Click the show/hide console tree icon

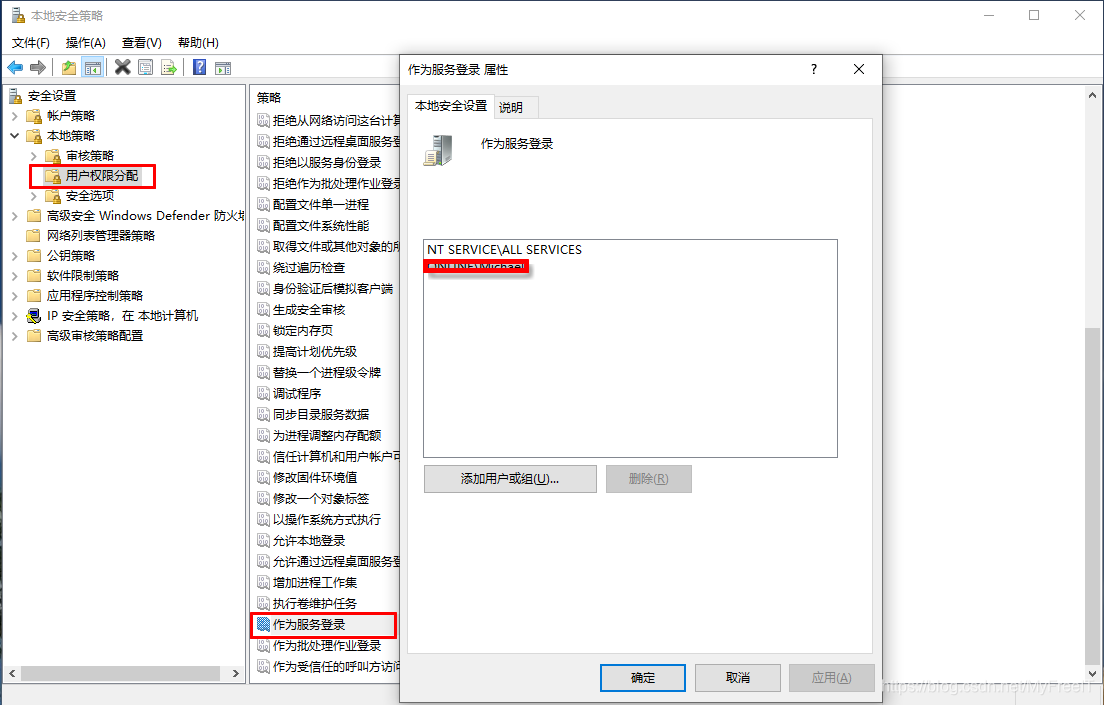pyautogui.click(x=92, y=68)
